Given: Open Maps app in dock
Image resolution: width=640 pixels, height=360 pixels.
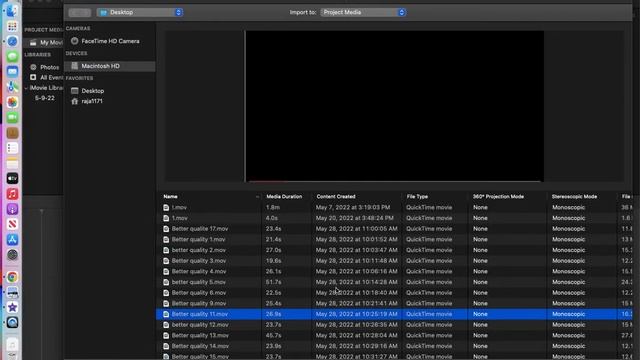Looking at the screenshot, I should click(x=12, y=87).
